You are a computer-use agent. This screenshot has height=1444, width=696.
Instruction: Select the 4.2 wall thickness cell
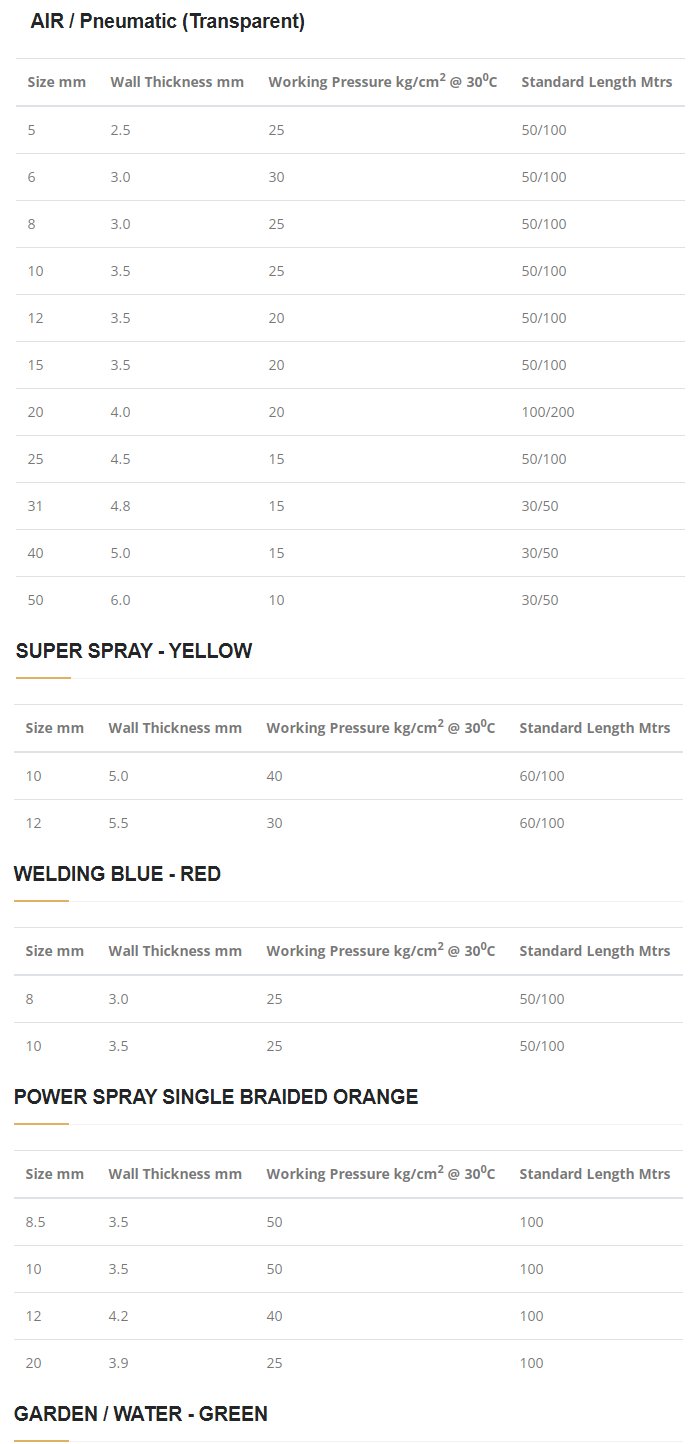(118, 1316)
